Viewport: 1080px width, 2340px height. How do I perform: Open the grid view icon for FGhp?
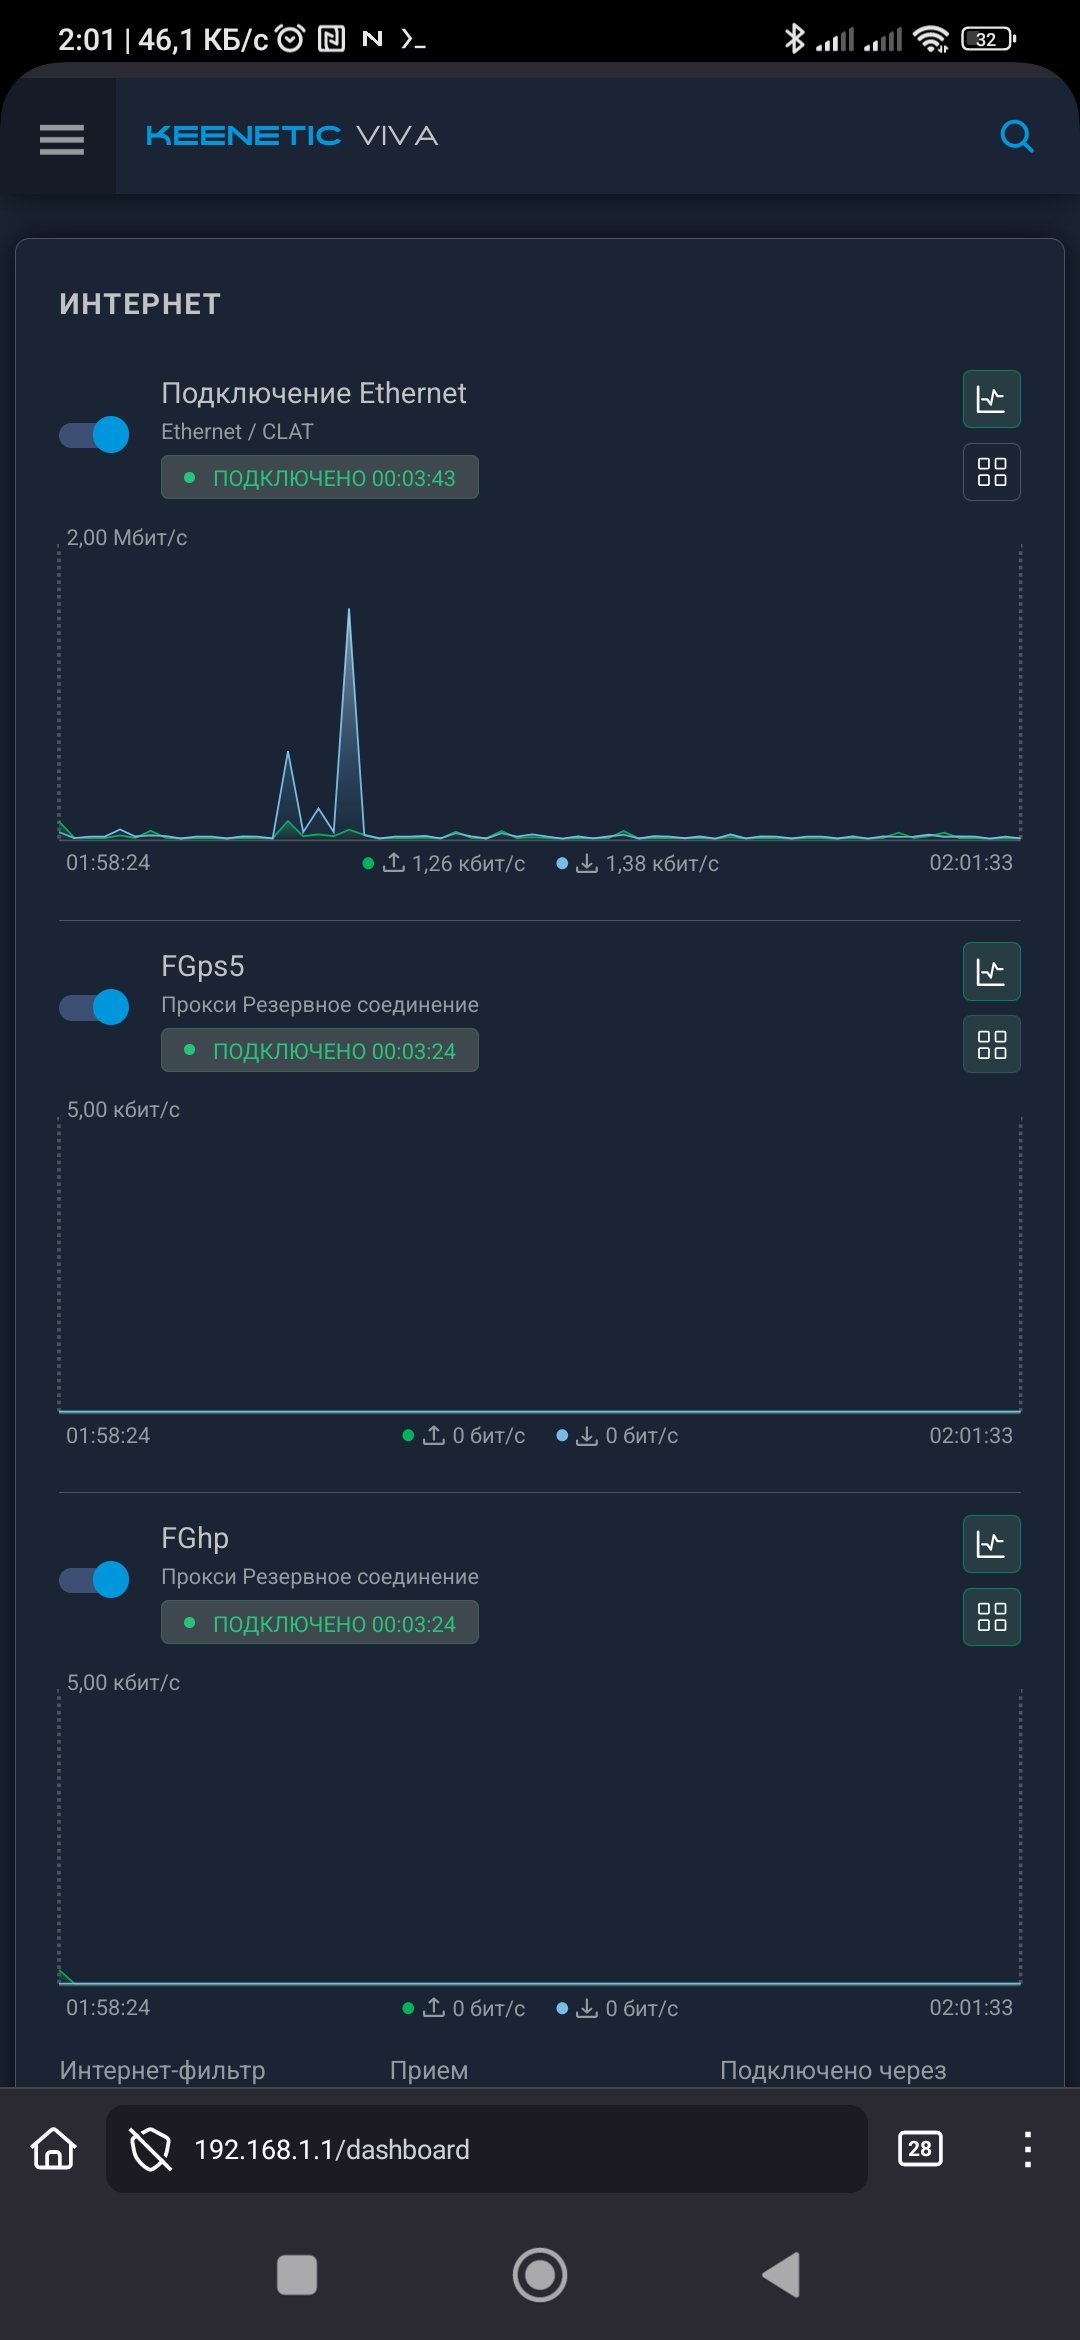(991, 1616)
